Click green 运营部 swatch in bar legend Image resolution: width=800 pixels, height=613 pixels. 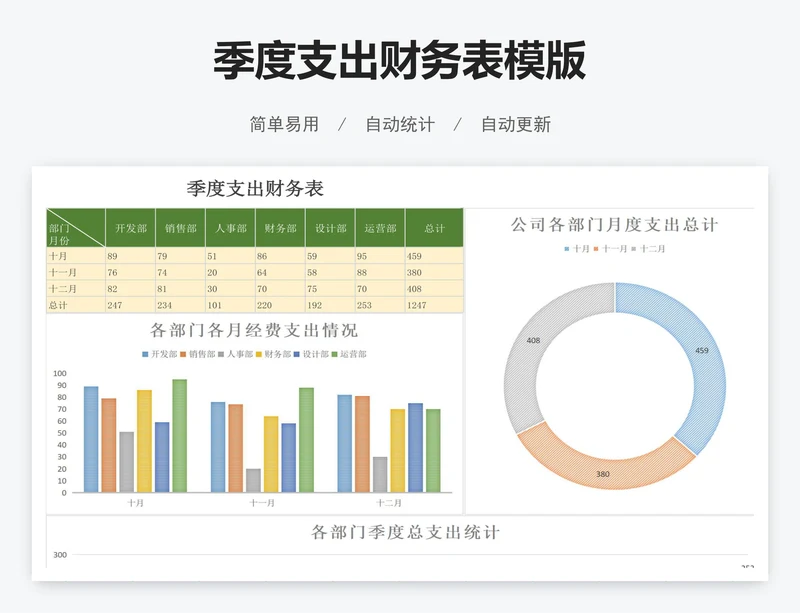[335, 354]
